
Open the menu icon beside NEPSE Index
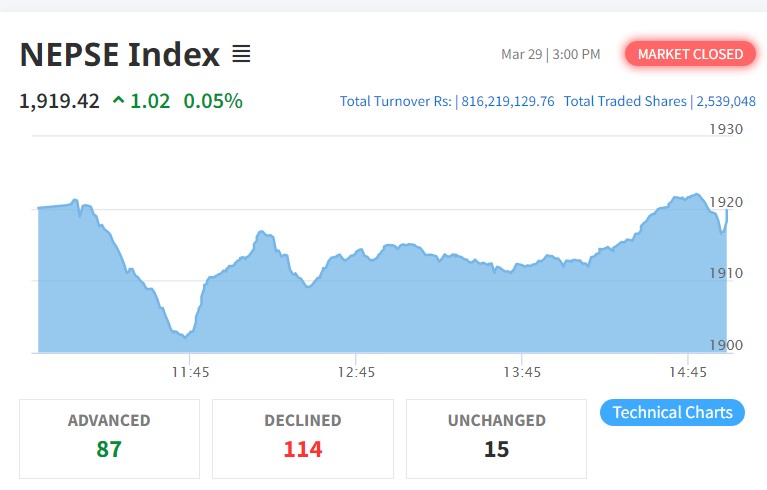(x=241, y=54)
